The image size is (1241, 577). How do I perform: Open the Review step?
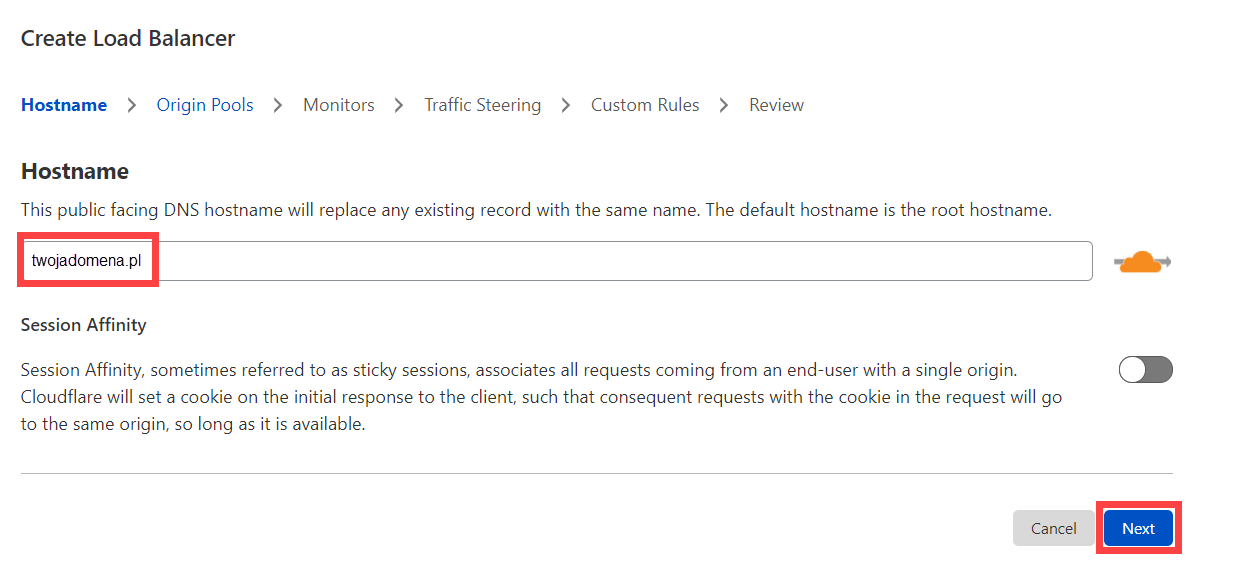tap(777, 105)
